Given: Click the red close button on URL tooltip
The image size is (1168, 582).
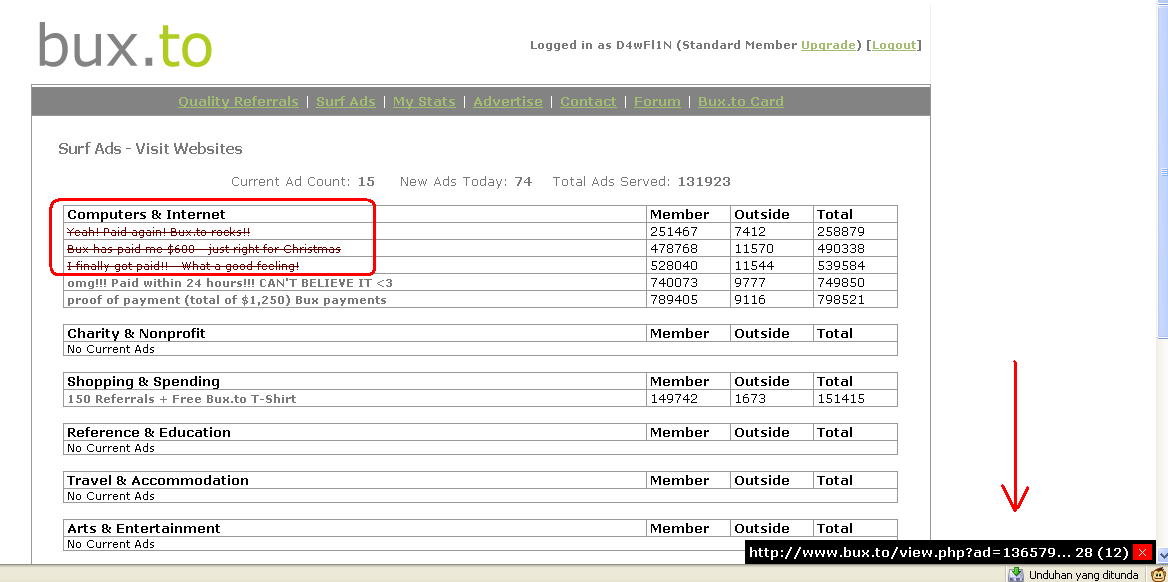Looking at the screenshot, I should coord(1142,553).
